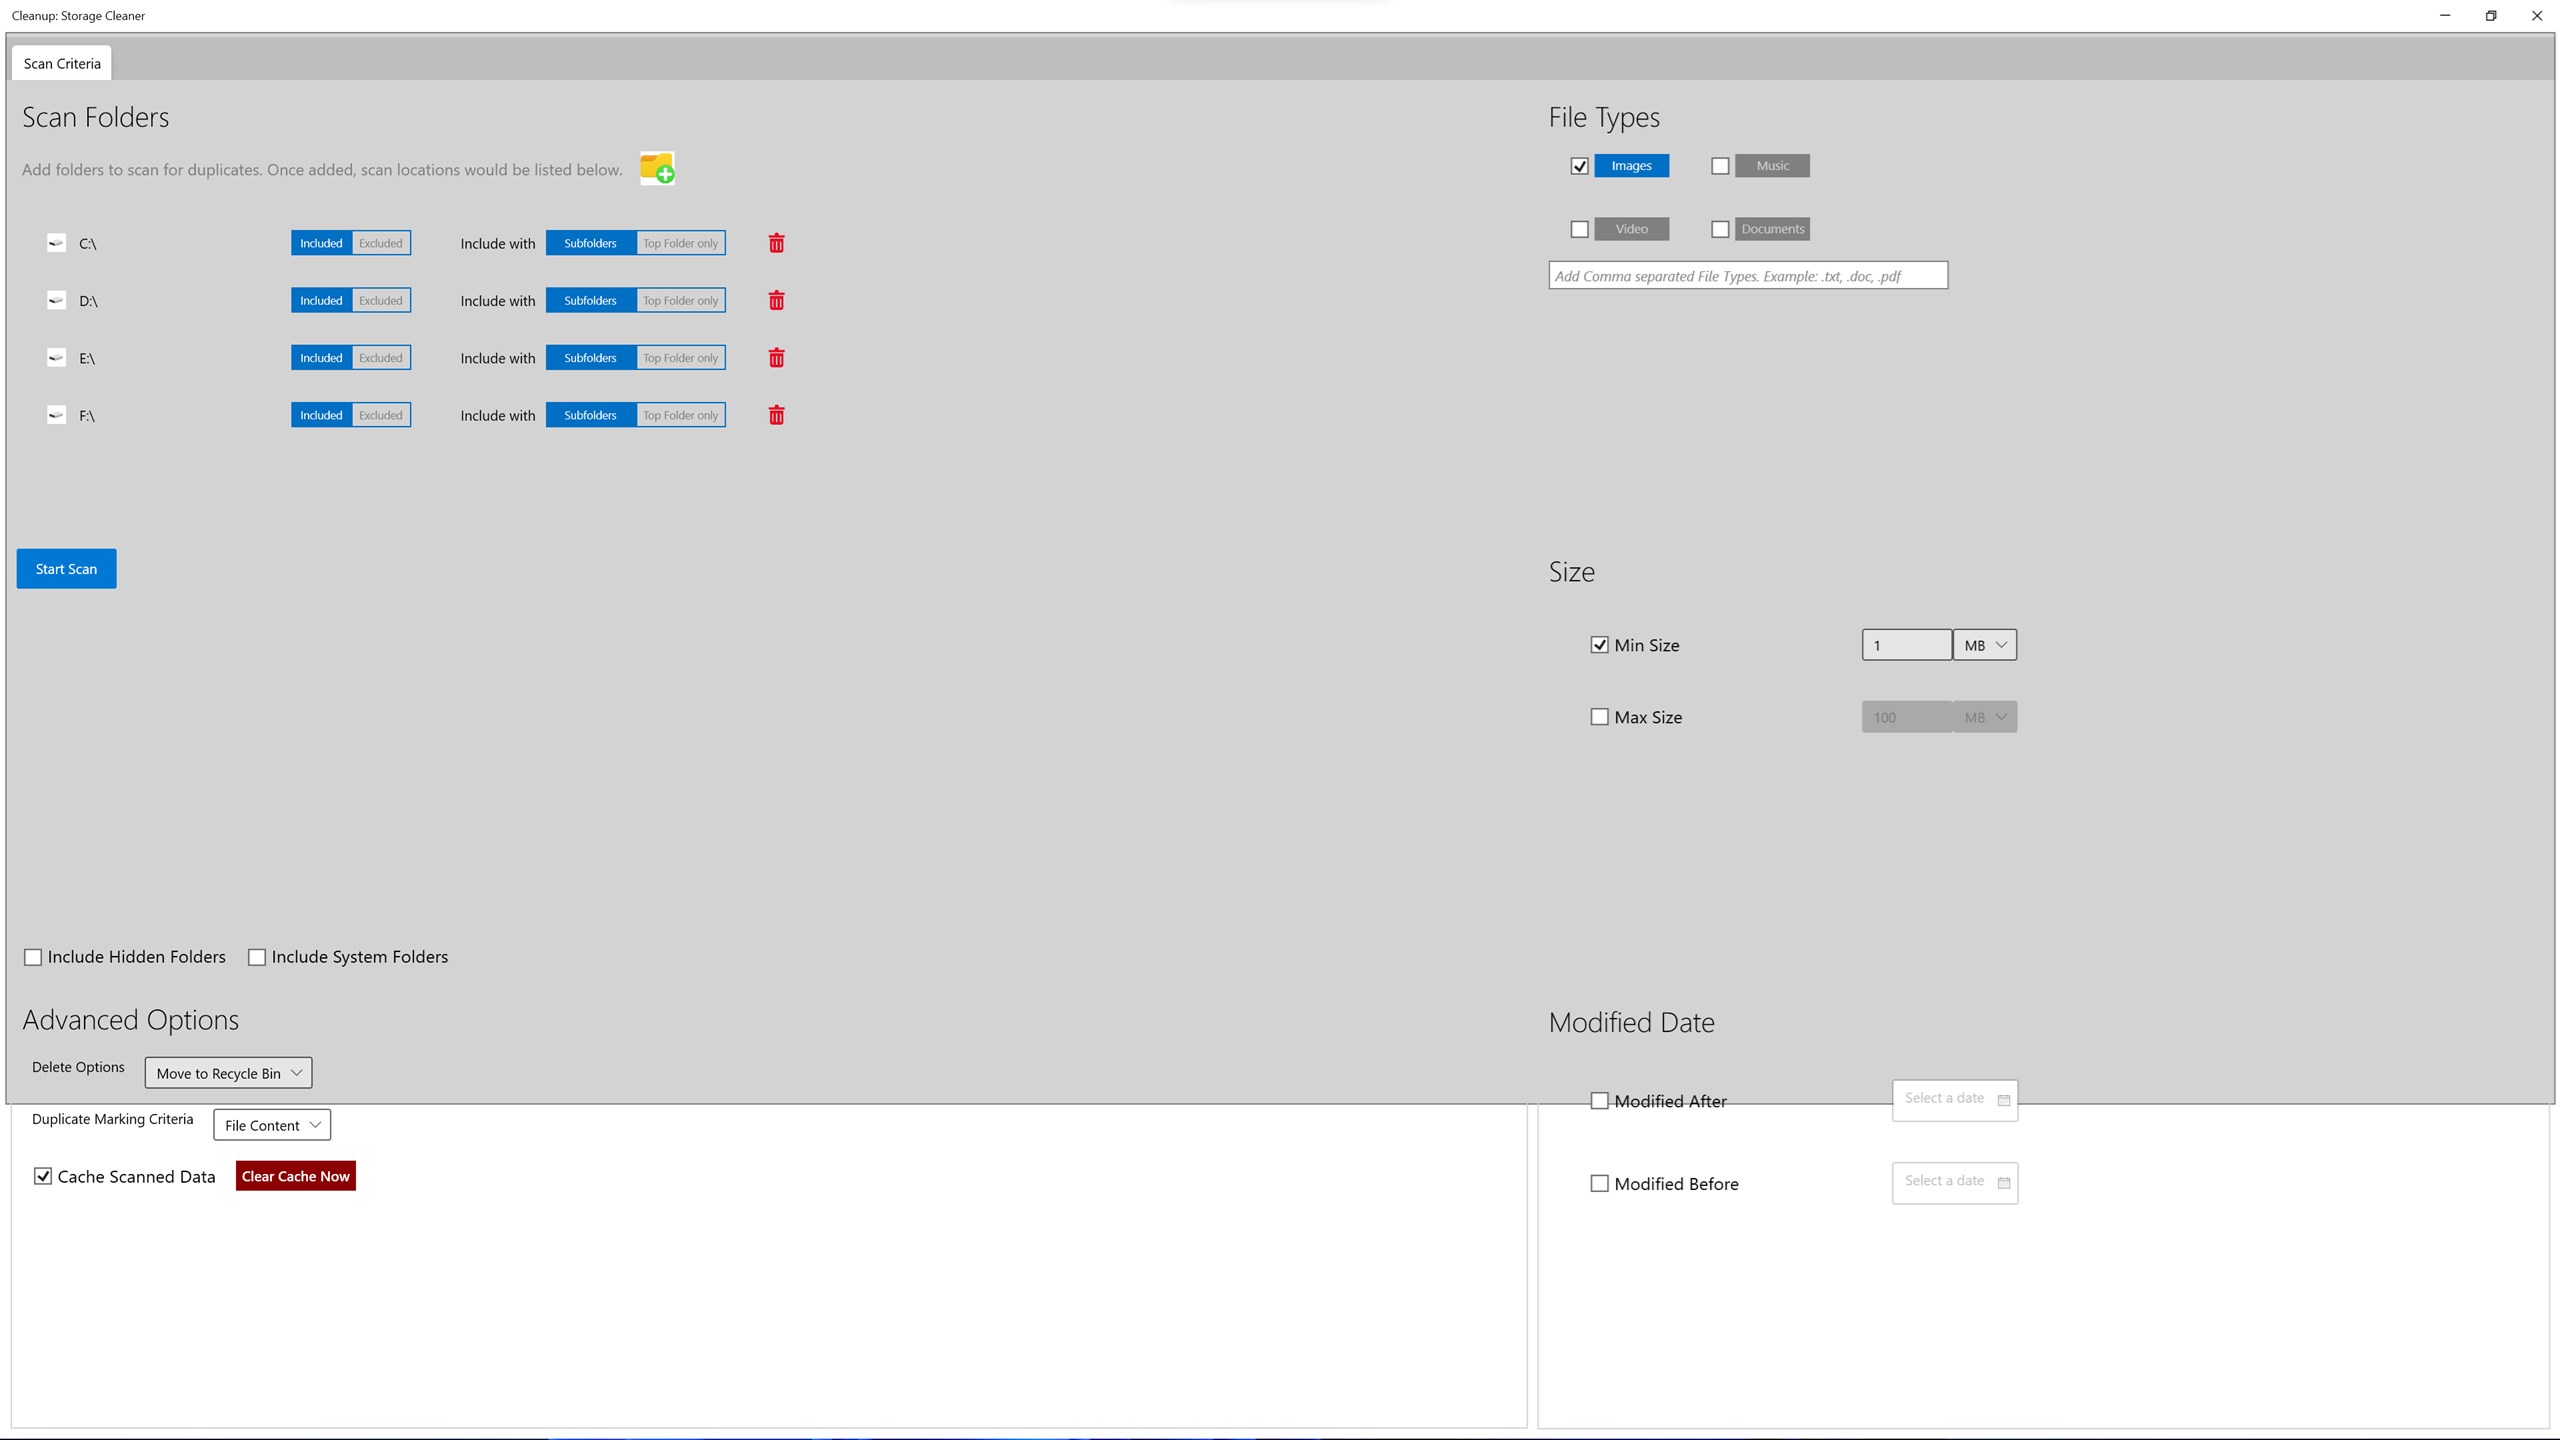The width and height of the screenshot is (2560, 1440).
Task: Click the trash icon for E:\ drive
Action: pyautogui.click(x=776, y=358)
